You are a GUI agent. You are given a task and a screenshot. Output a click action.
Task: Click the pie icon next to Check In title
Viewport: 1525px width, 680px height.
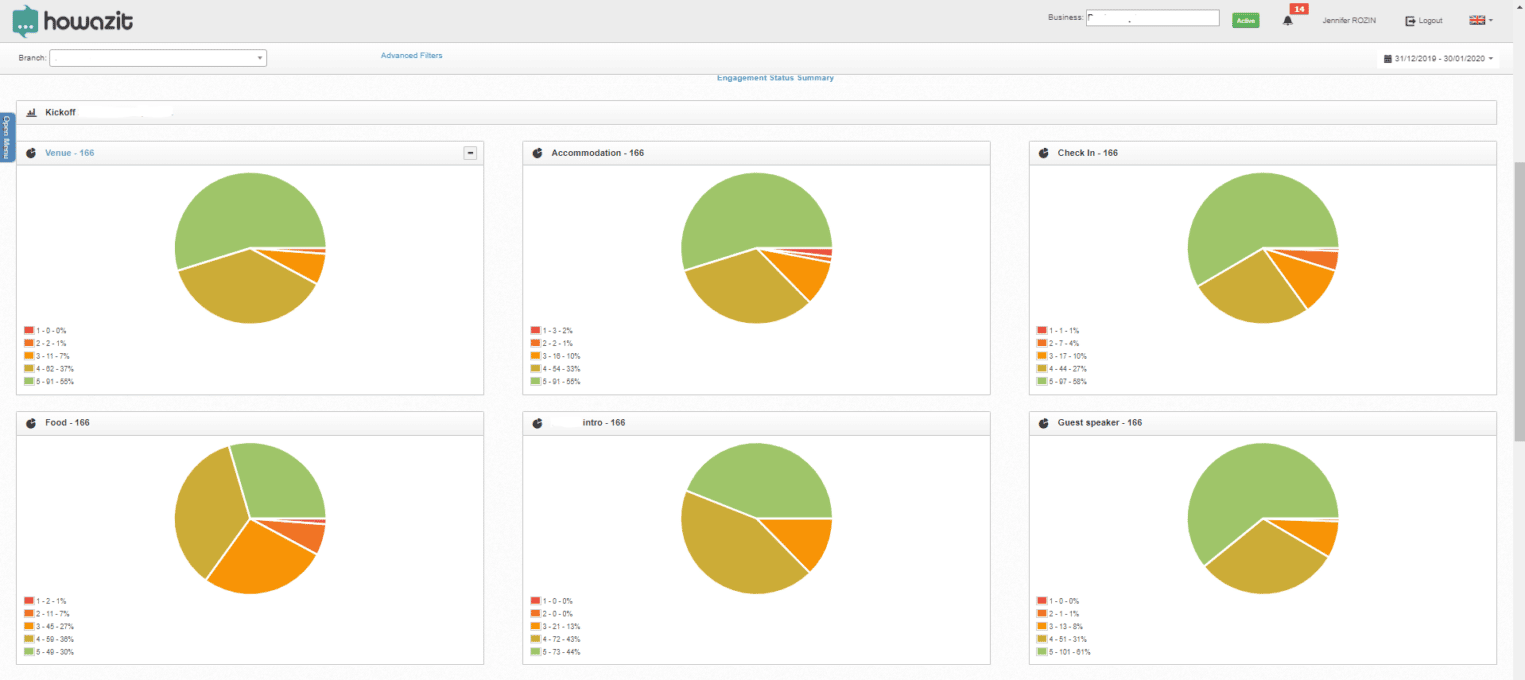[x=1044, y=153]
